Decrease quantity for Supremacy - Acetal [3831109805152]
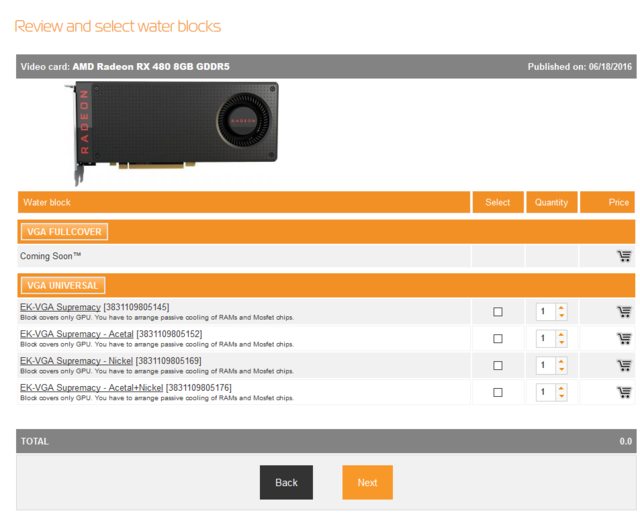 (x=562, y=342)
